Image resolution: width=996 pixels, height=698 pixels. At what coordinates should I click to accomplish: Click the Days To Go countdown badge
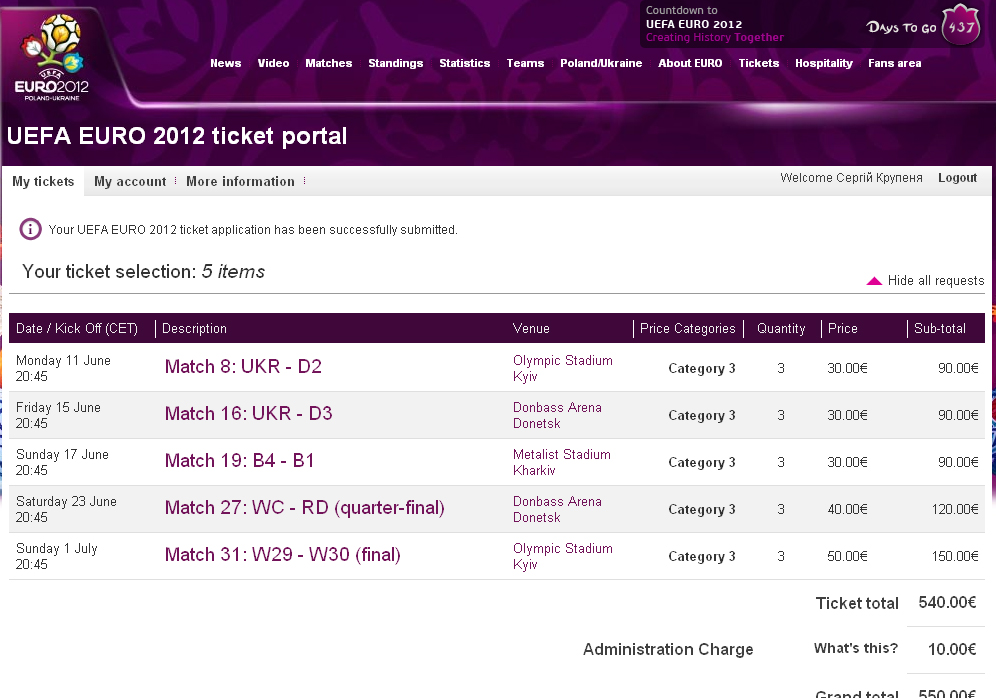click(960, 27)
